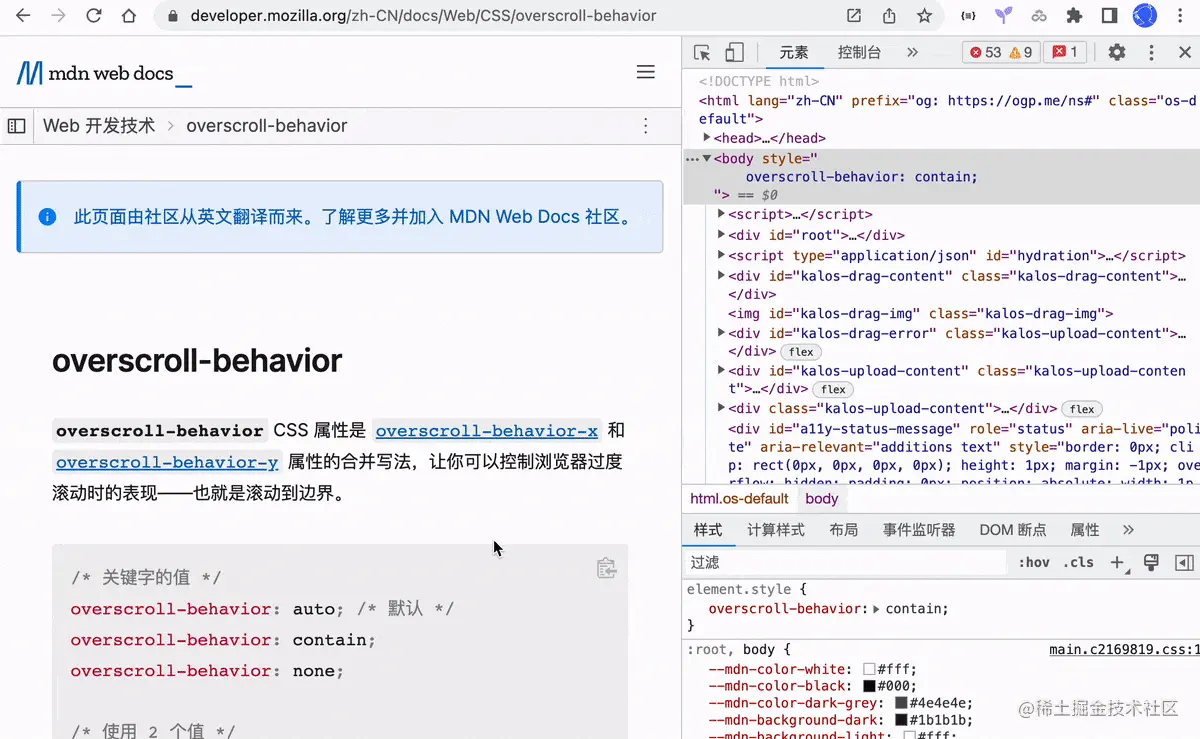Open the extensions puzzle piece menu
Screen dimensions: 1200x739
coord(1075,16)
